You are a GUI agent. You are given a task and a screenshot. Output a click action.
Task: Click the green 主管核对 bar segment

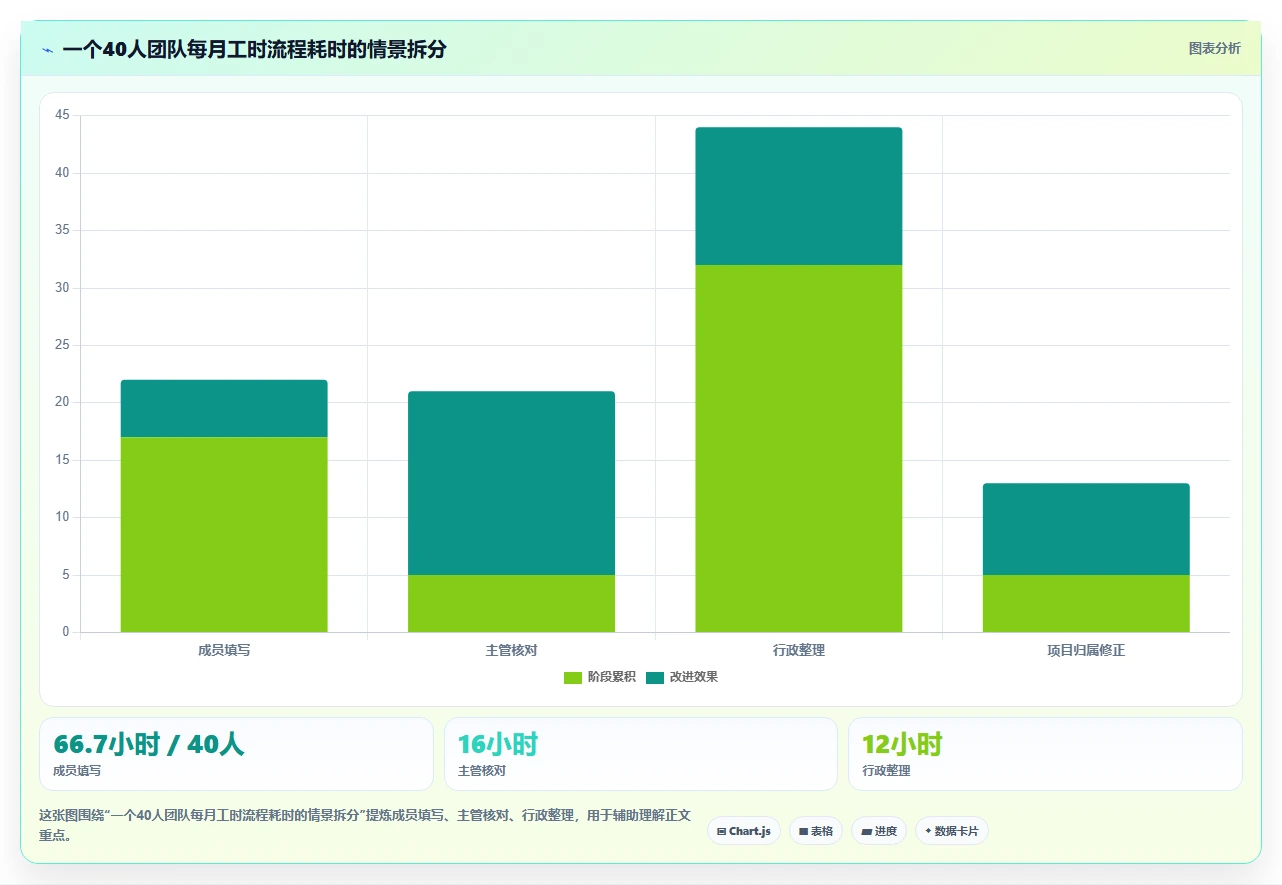(x=511, y=604)
